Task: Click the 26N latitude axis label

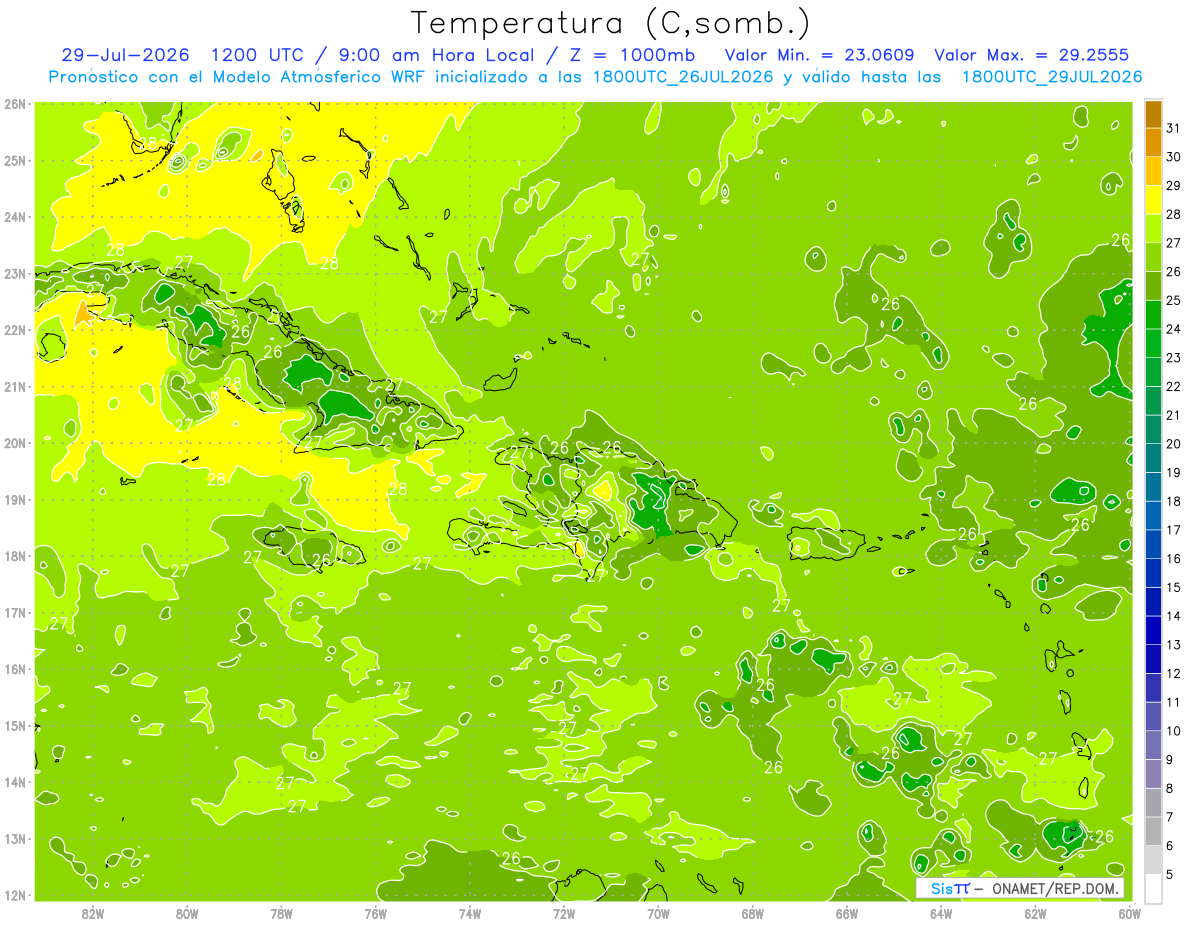Action: click(x=15, y=104)
